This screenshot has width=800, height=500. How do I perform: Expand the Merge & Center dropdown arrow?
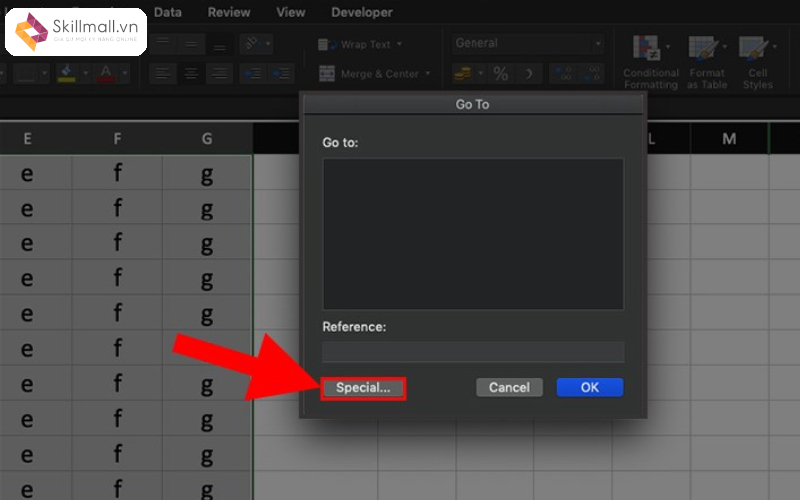point(428,74)
